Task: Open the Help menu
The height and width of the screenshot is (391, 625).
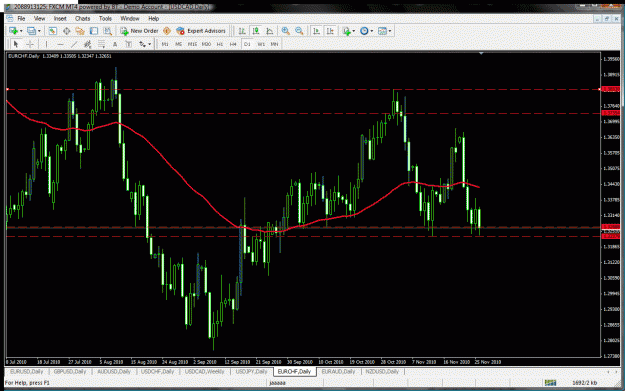Action: click(153, 18)
